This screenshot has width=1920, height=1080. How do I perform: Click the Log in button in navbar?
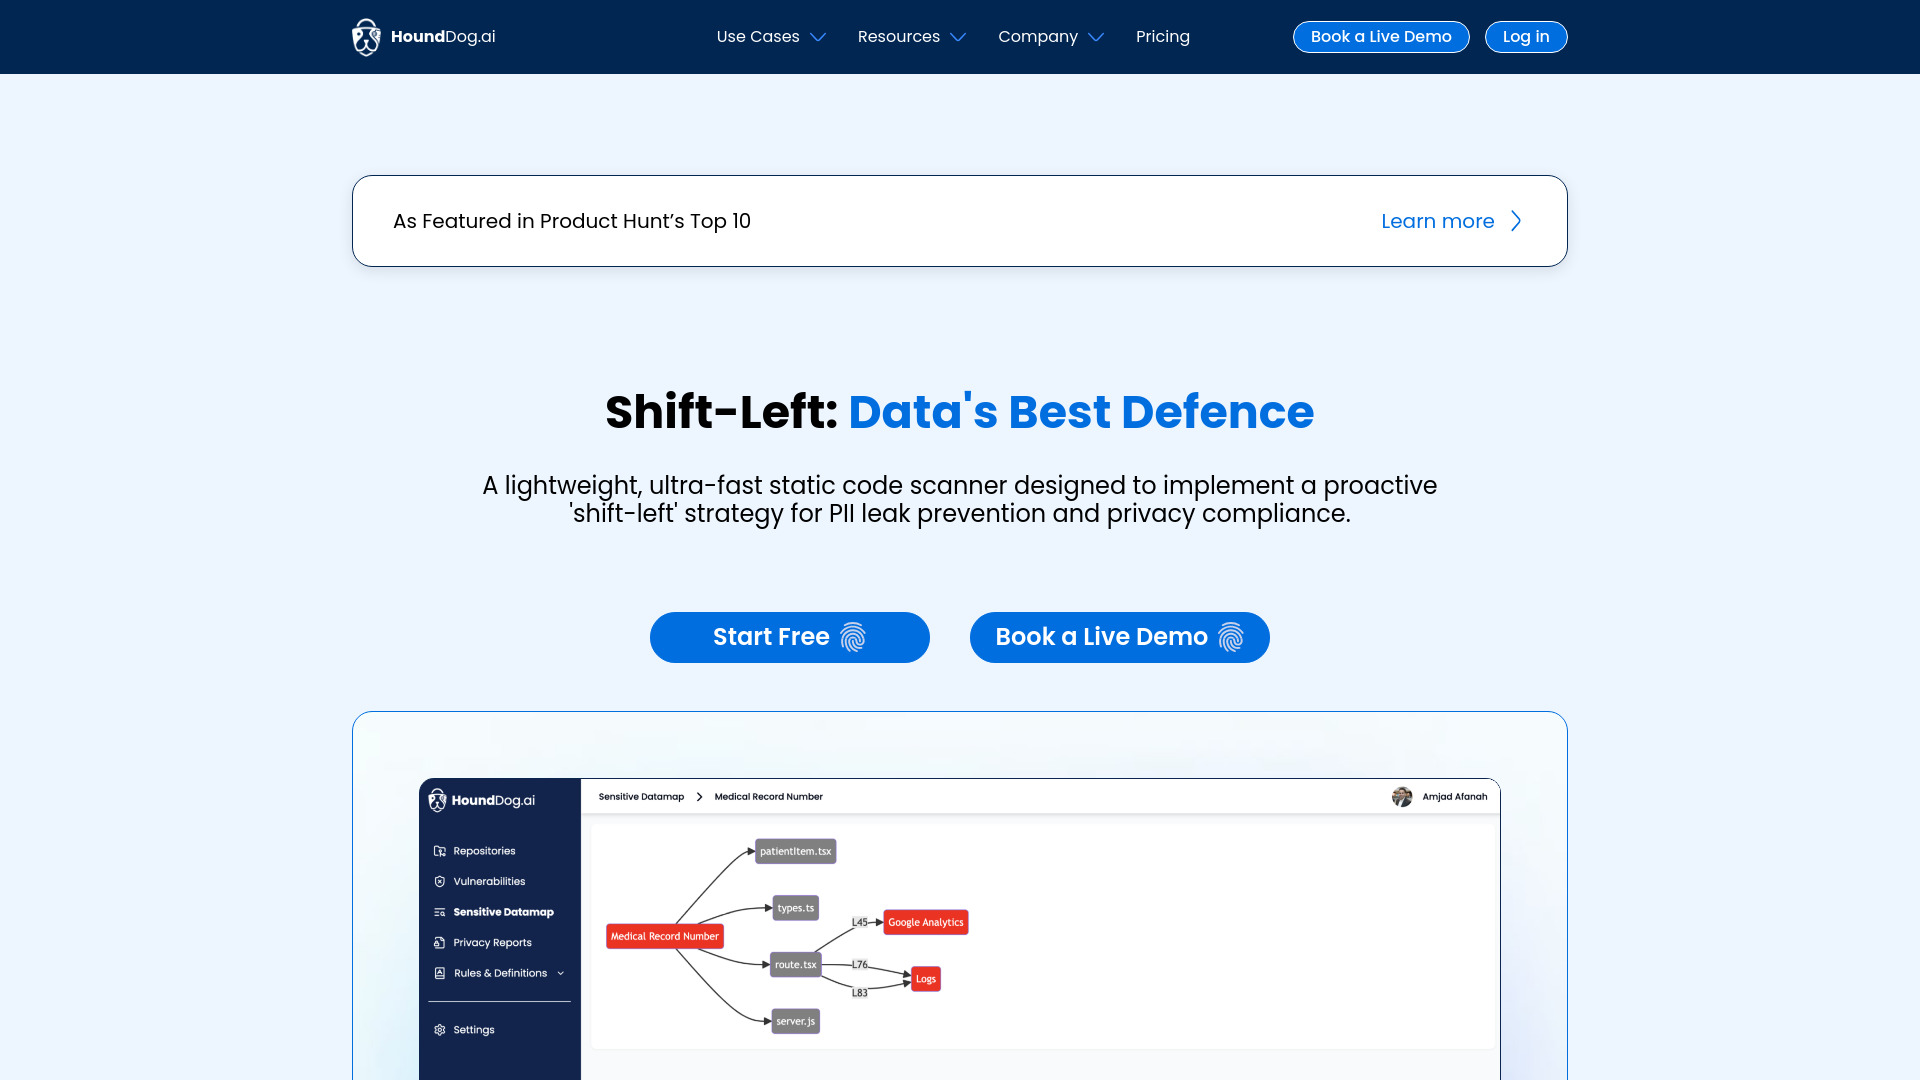[1526, 36]
